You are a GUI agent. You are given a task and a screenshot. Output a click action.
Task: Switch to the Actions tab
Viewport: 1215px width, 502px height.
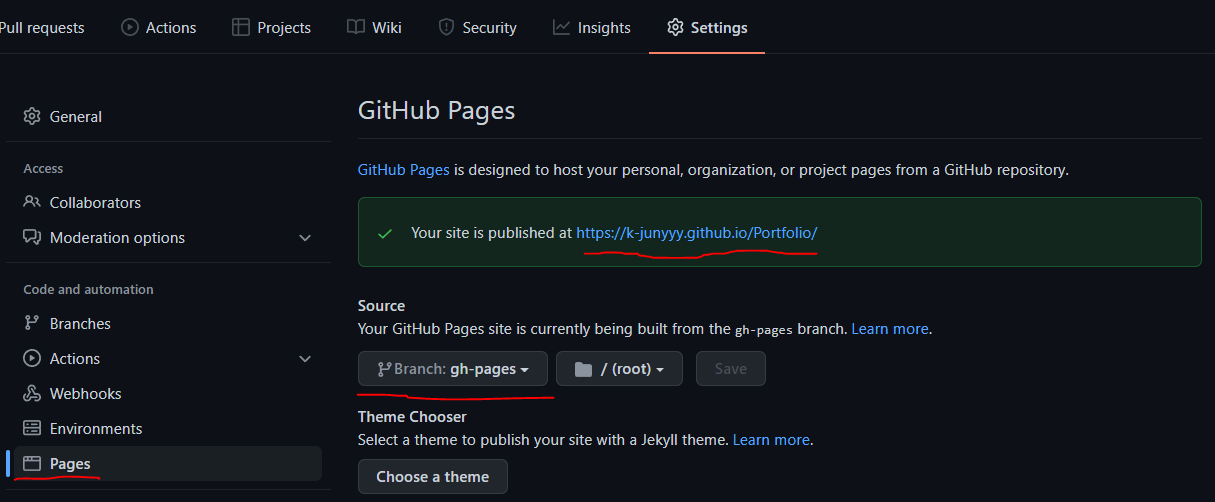[159, 27]
